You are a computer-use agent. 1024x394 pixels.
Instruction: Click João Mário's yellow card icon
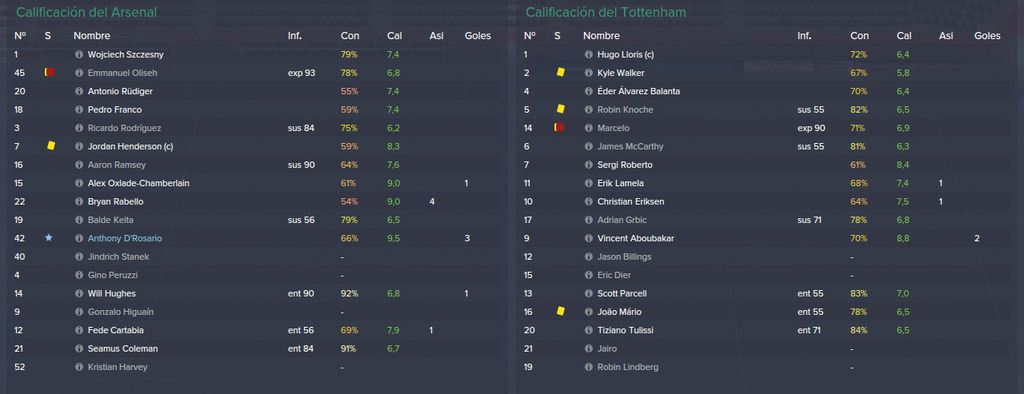tap(560, 312)
